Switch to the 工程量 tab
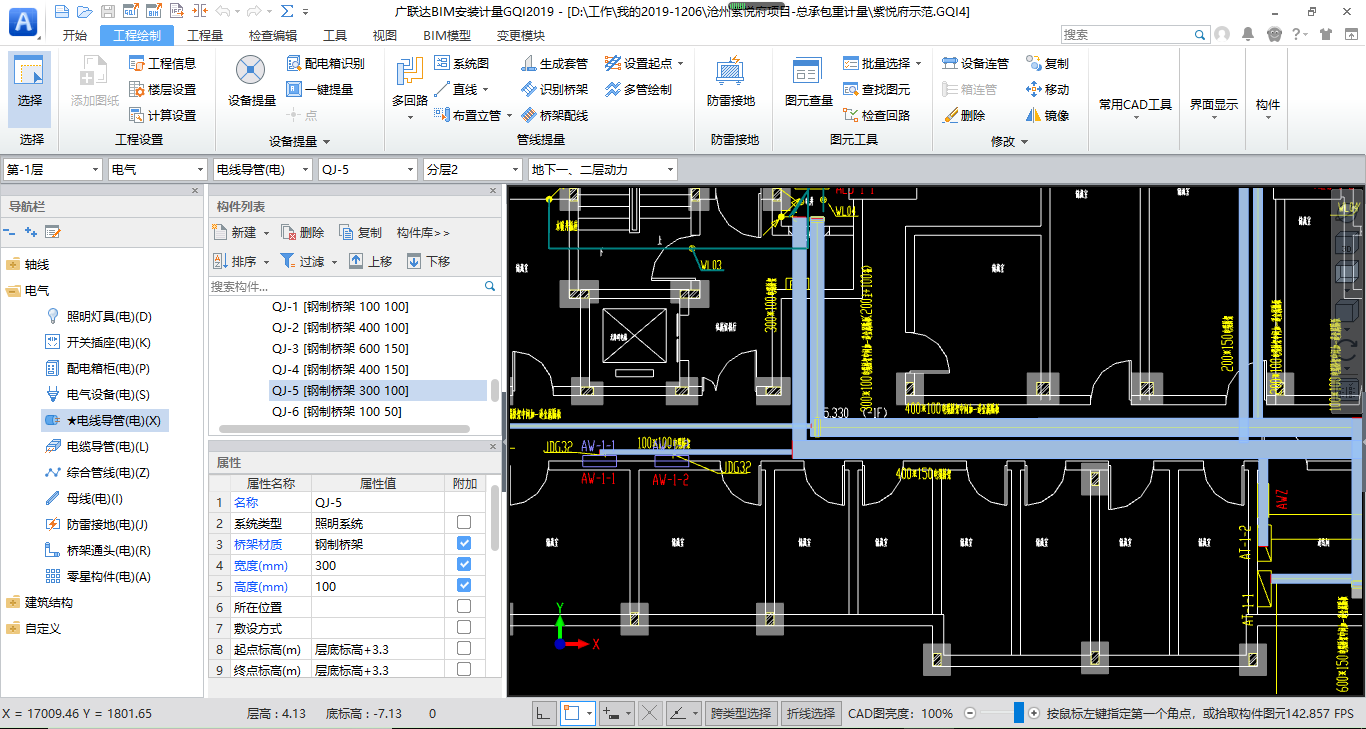This screenshot has height=729, width=1366. coord(205,35)
